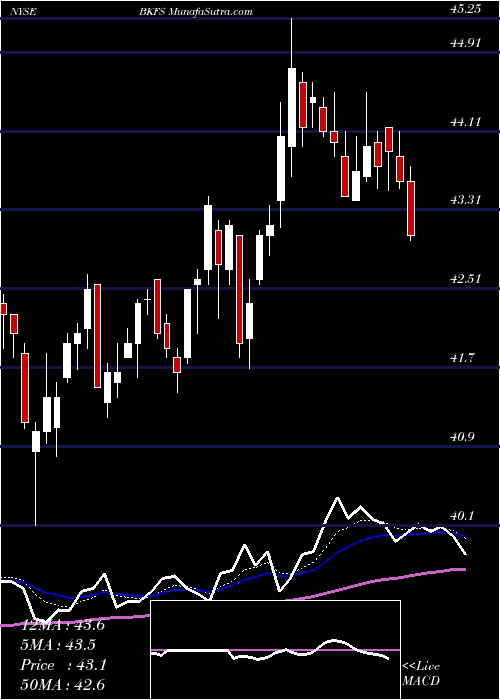Click the 50MA : 42.6 readout

(63, 684)
